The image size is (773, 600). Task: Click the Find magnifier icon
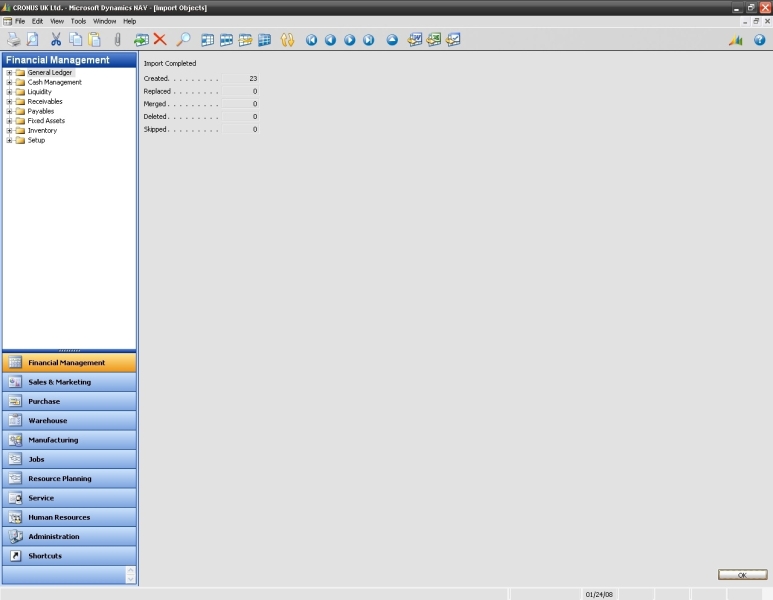183,40
